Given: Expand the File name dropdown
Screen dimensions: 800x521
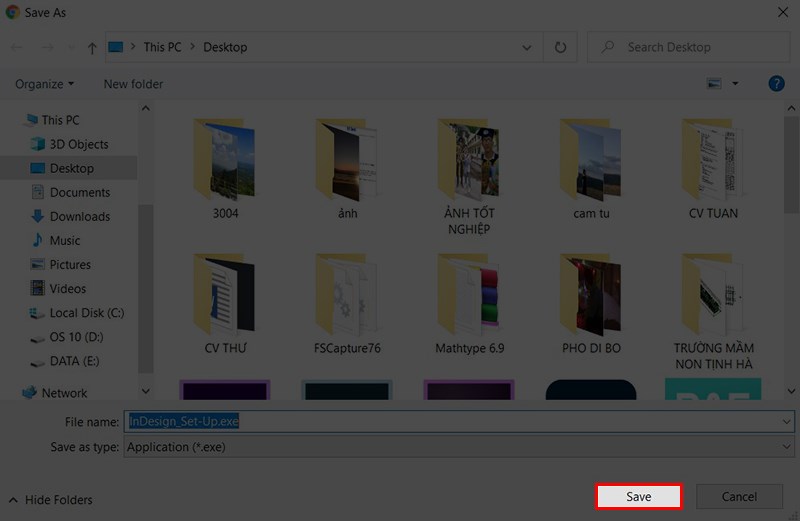Looking at the screenshot, I should [786, 422].
